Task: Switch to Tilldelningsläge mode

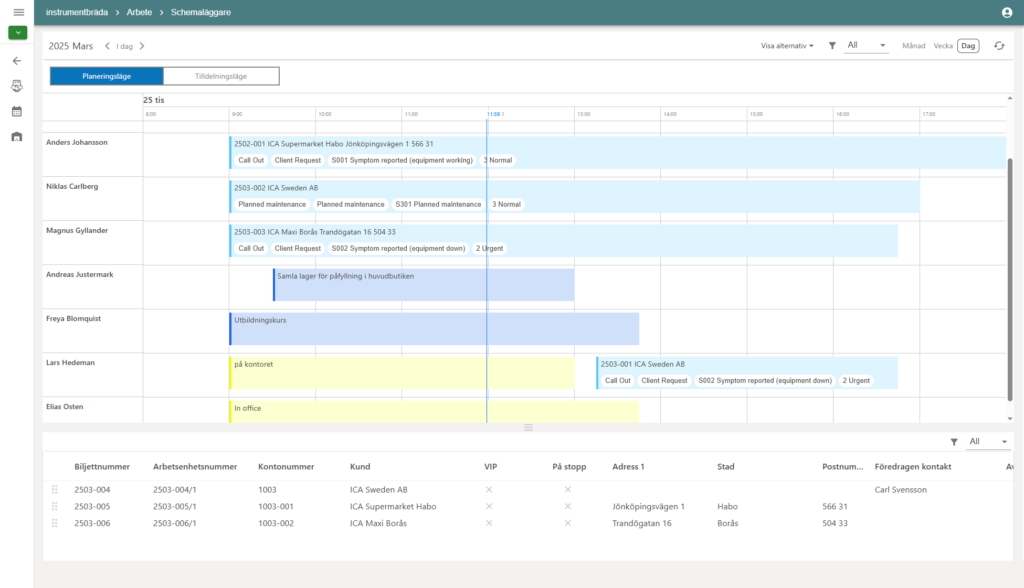Action: (x=221, y=76)
